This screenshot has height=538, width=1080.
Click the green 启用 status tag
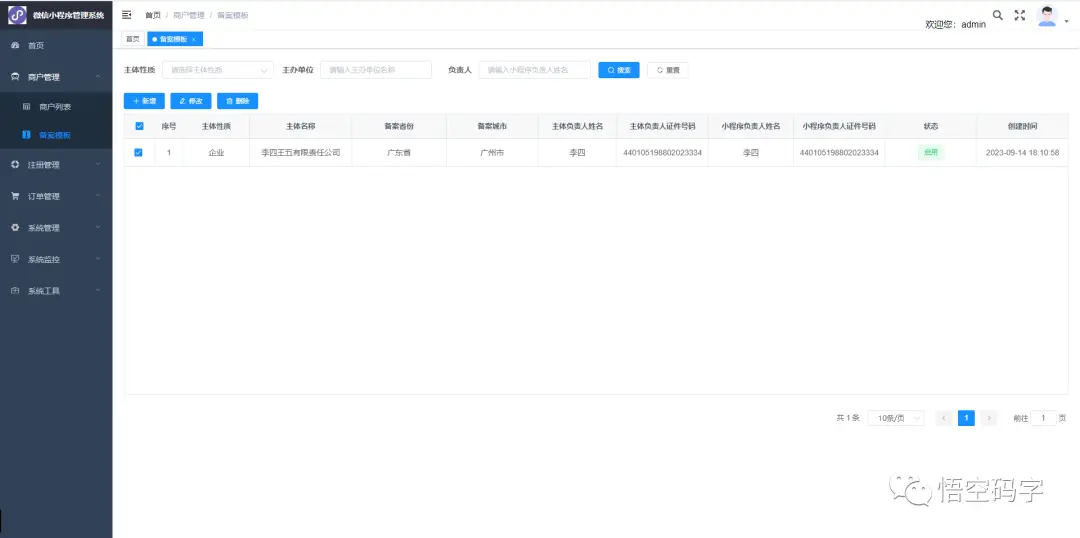(x=931, y=152)
